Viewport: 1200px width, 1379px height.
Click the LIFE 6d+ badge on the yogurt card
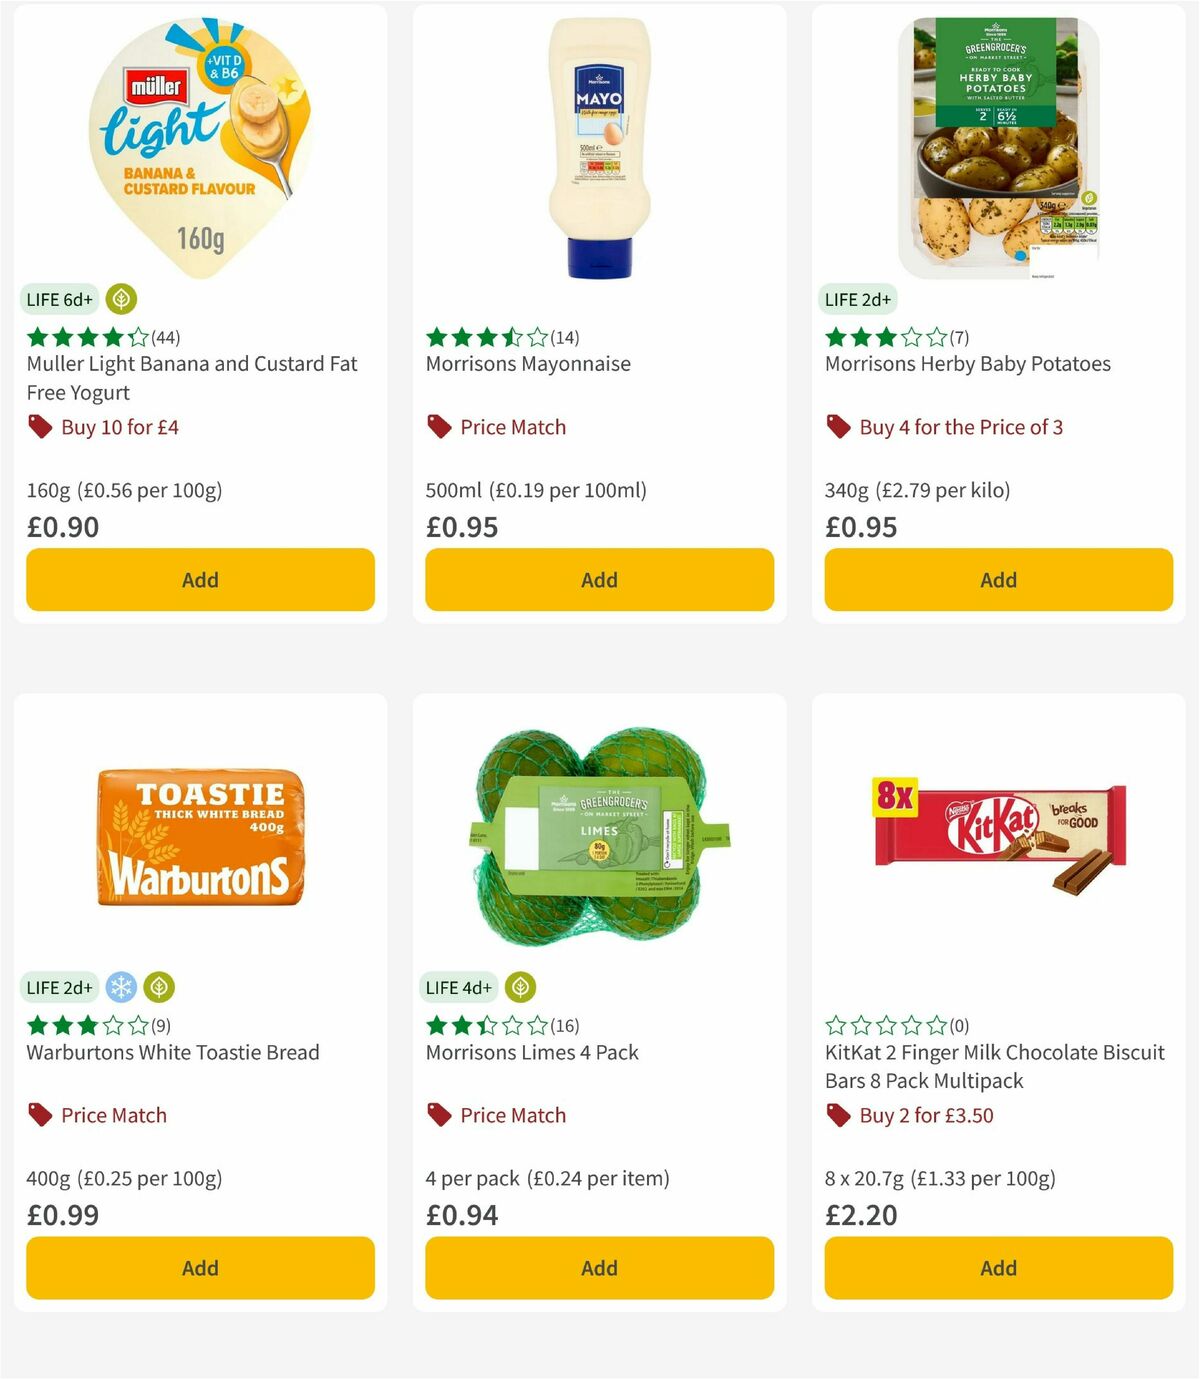59,299
